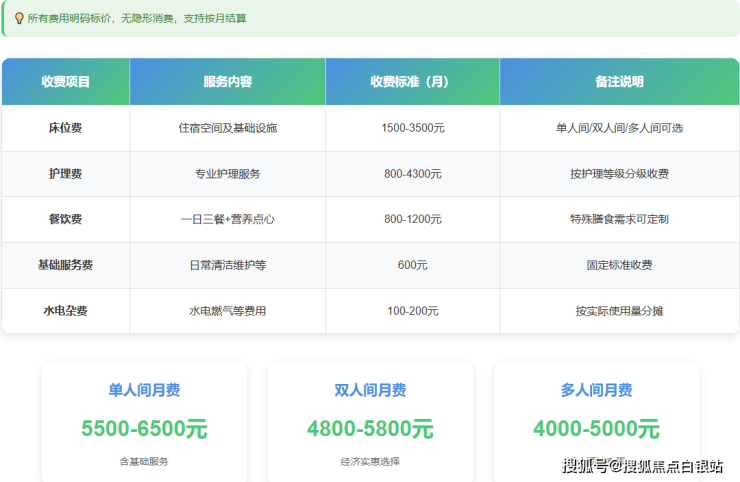Click the 1500-3500元 price cell
Image resolution: width=740 pixels, height=482 pixels.
click(x=412, y=128)
